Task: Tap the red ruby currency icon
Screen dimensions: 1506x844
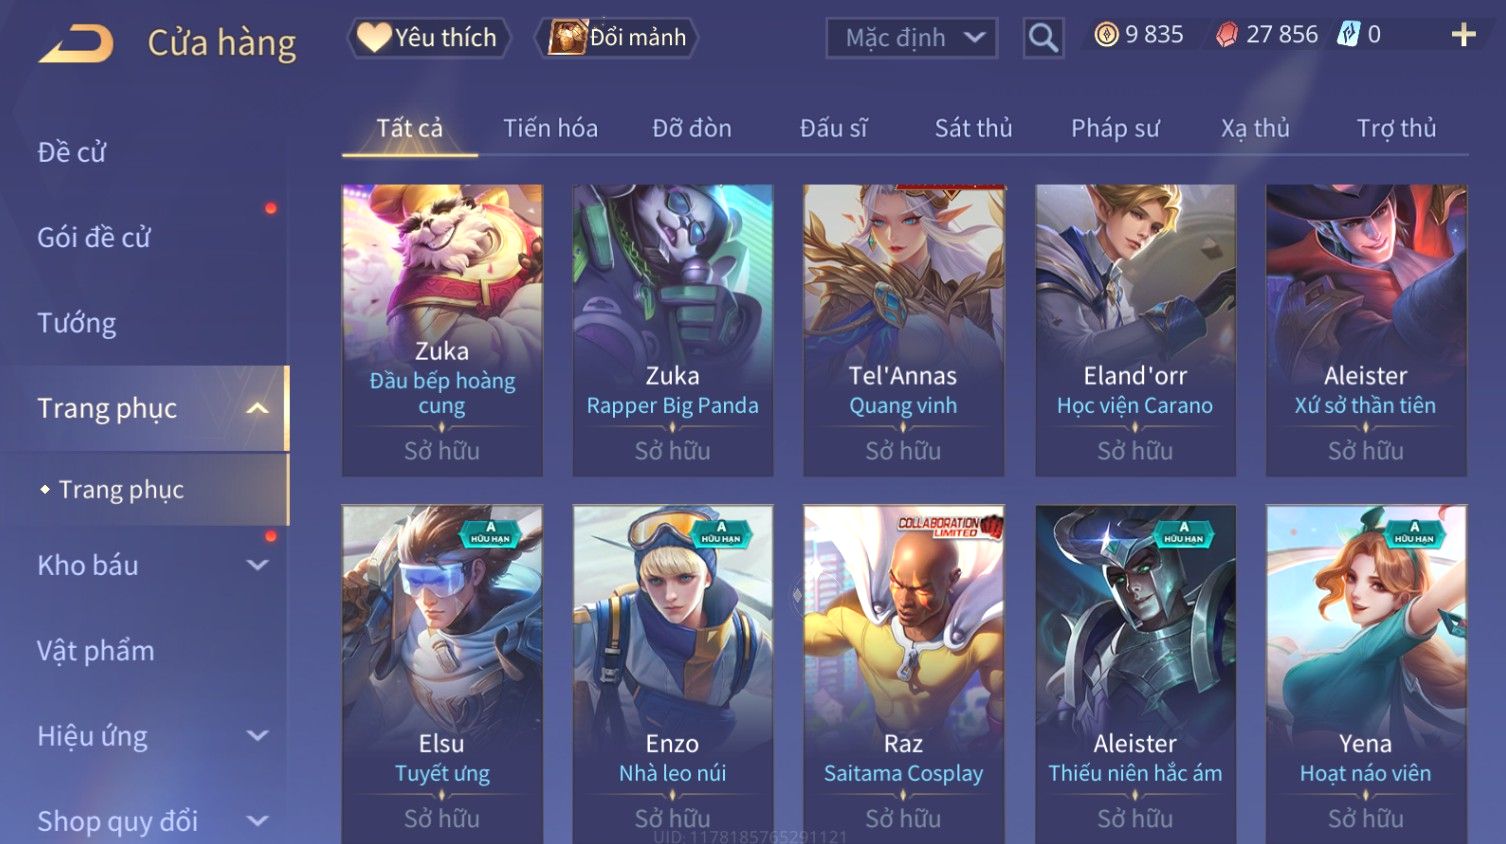Action: click(1227, 35)
